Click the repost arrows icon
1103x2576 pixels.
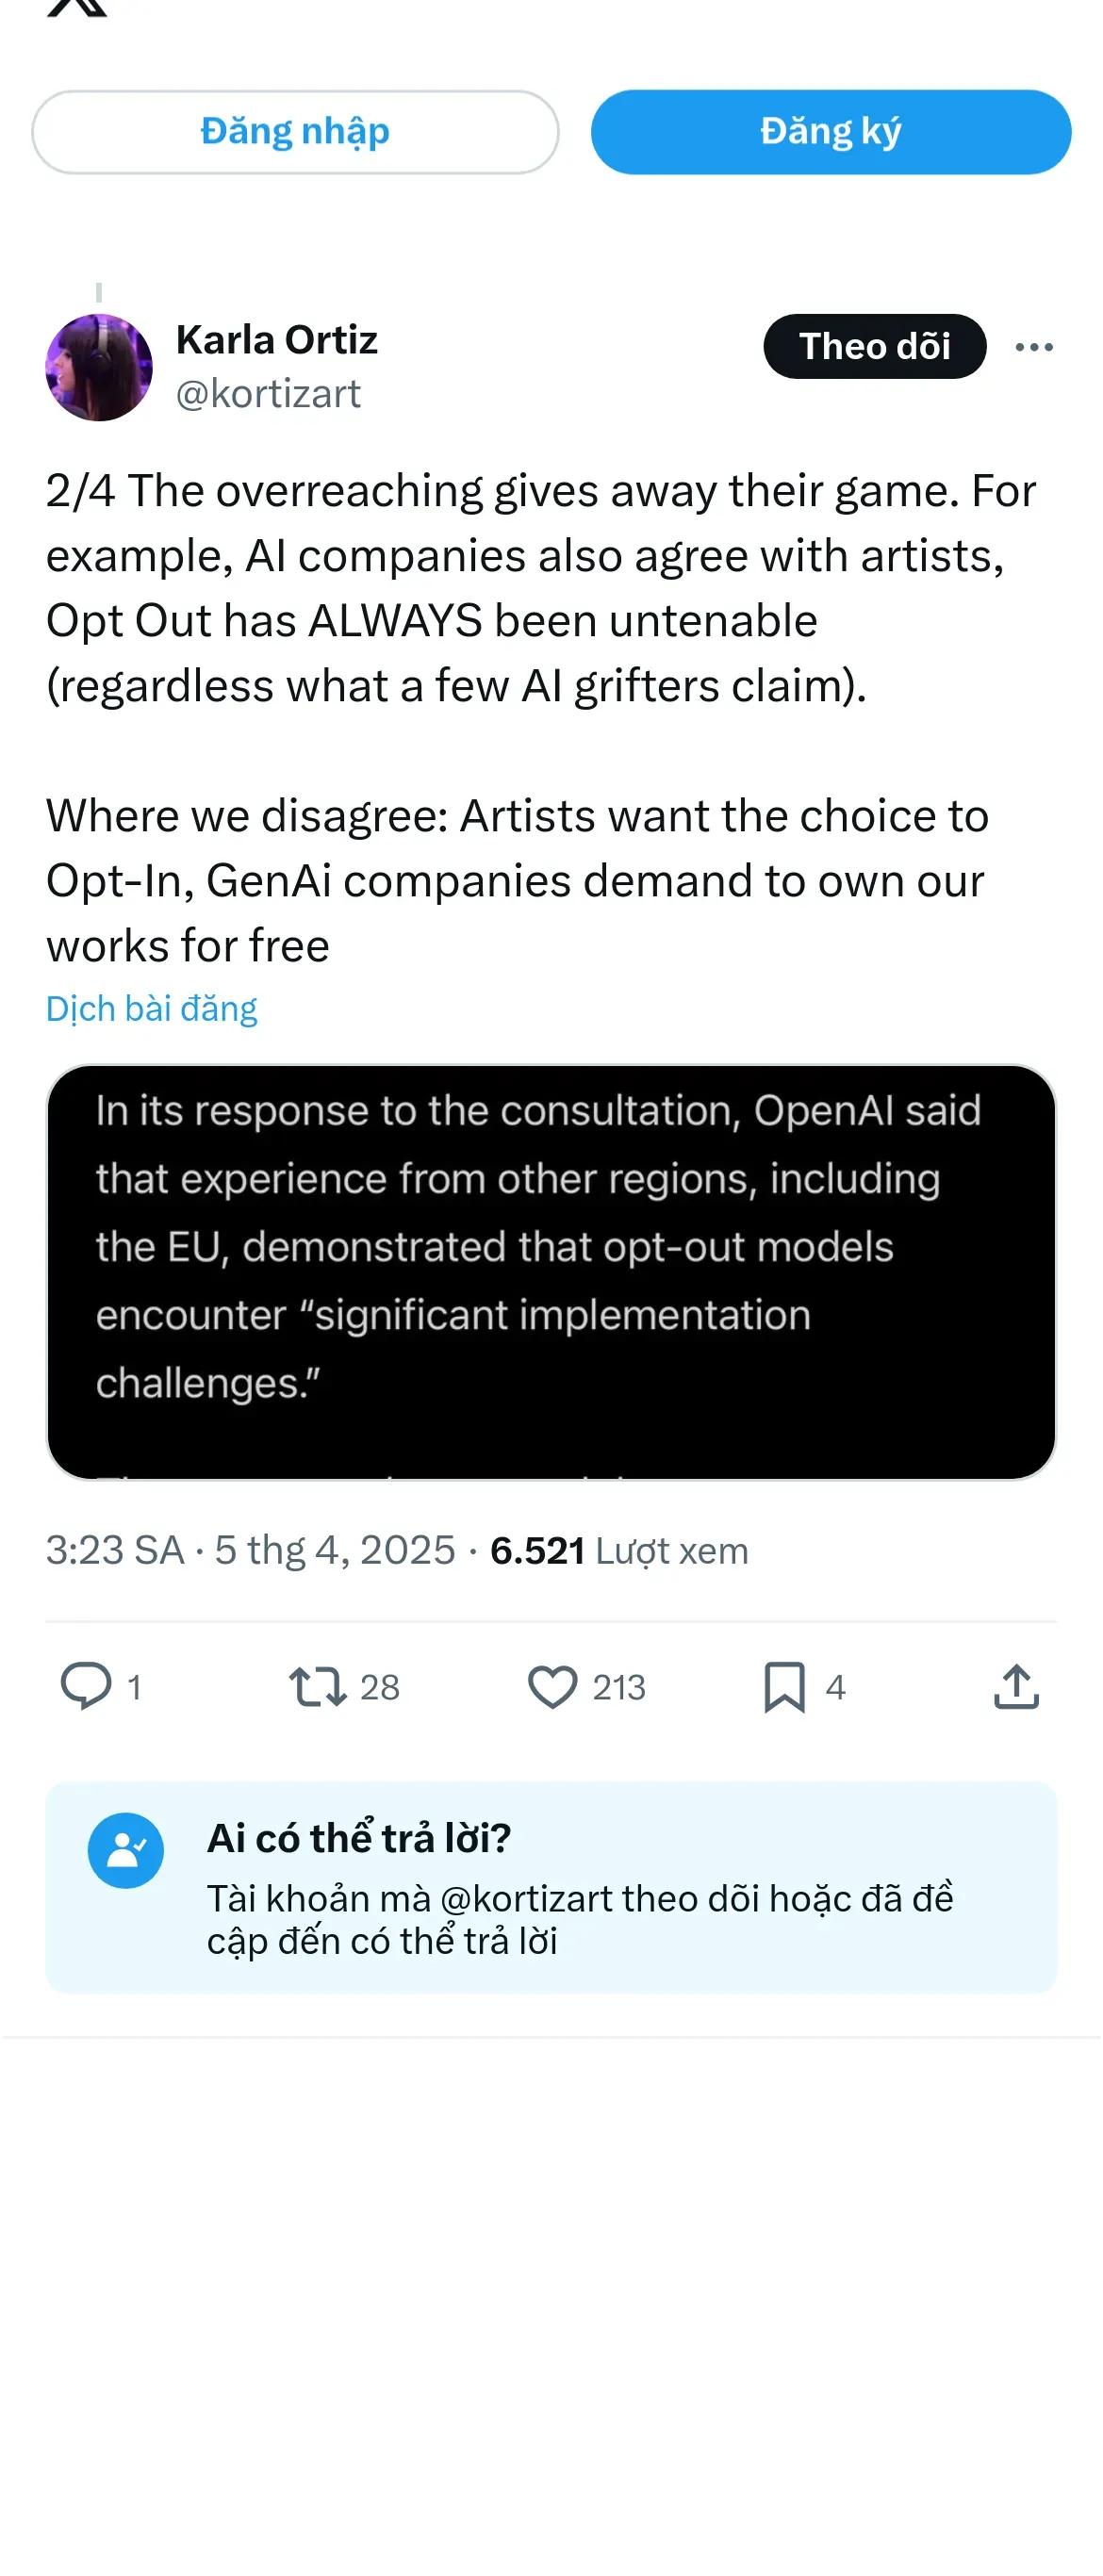click(x=318, y=1686)
